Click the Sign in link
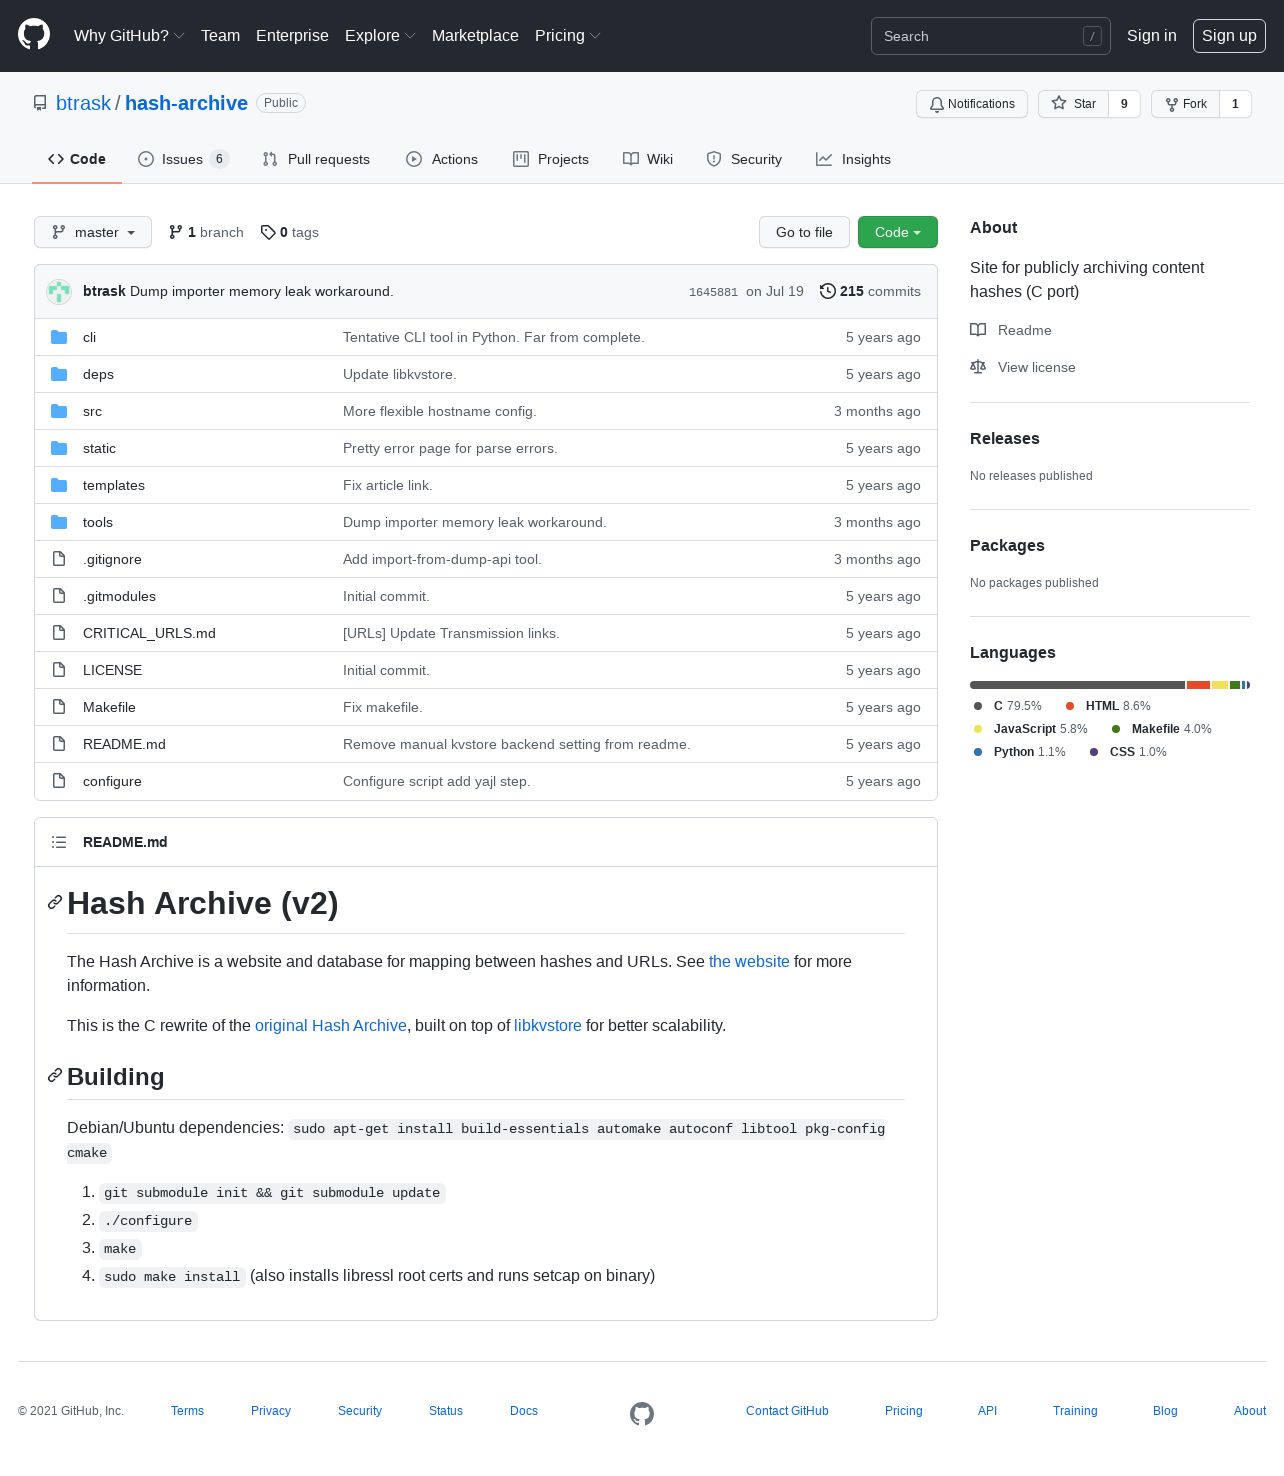Screen dimensions: 1284x1476 click(x=1152, y=35)
